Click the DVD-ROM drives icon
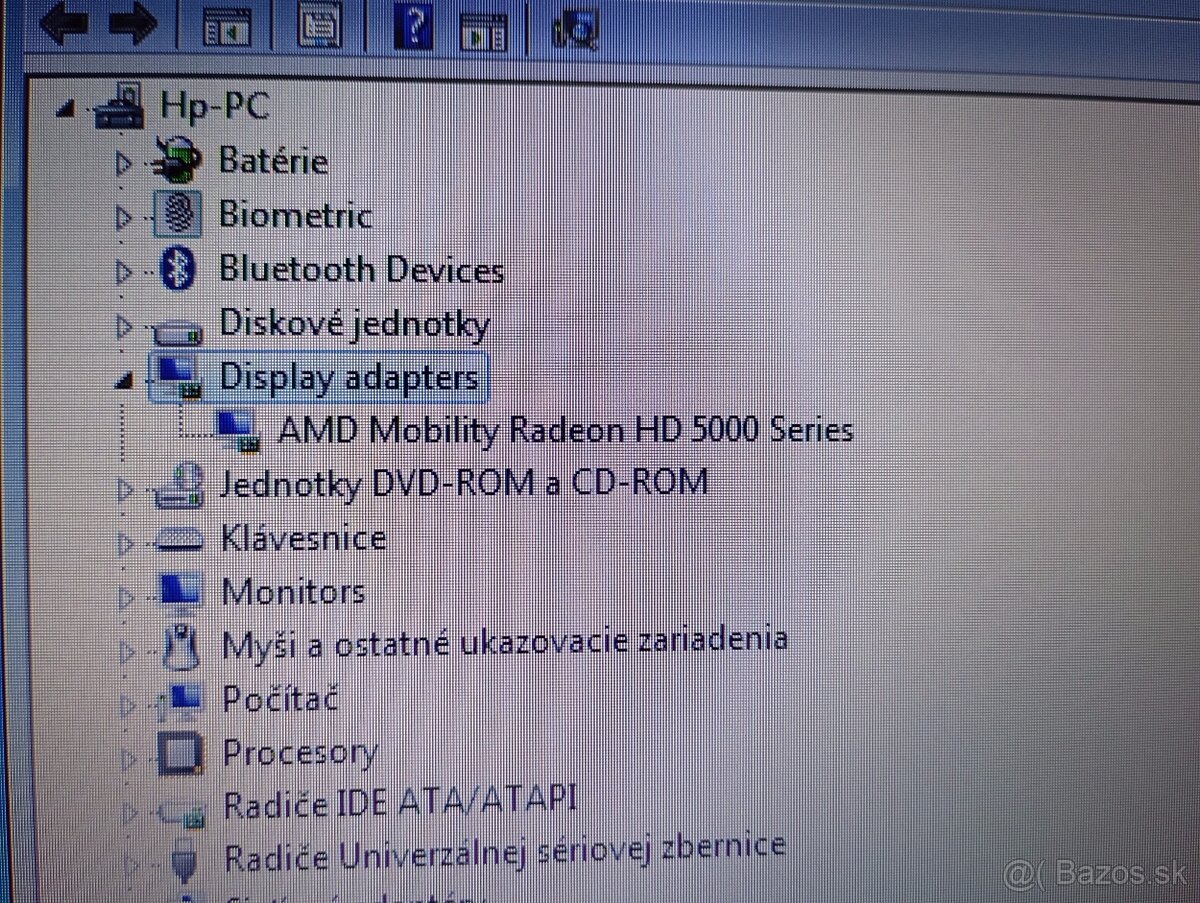Screen dimensions: 1200x903 point(180,486)
